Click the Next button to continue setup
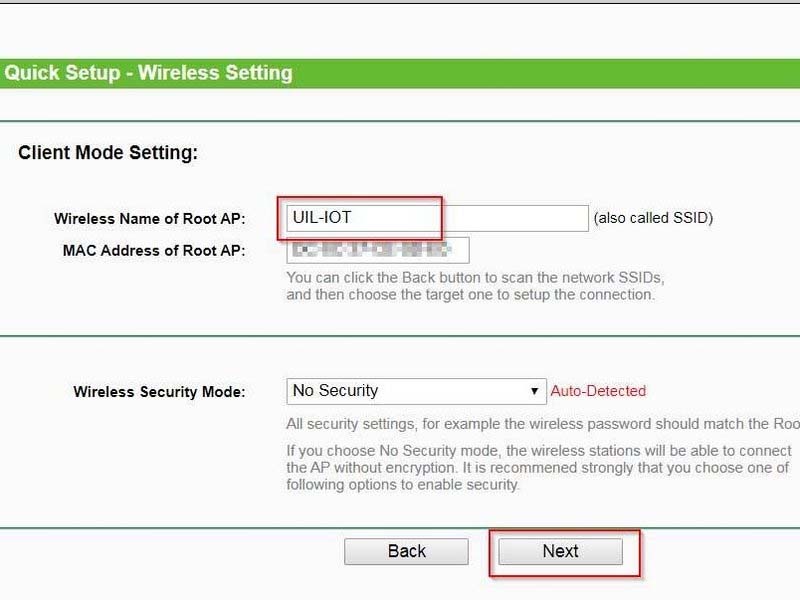Viewport: 800px width, 600px height. pos(560,551)
